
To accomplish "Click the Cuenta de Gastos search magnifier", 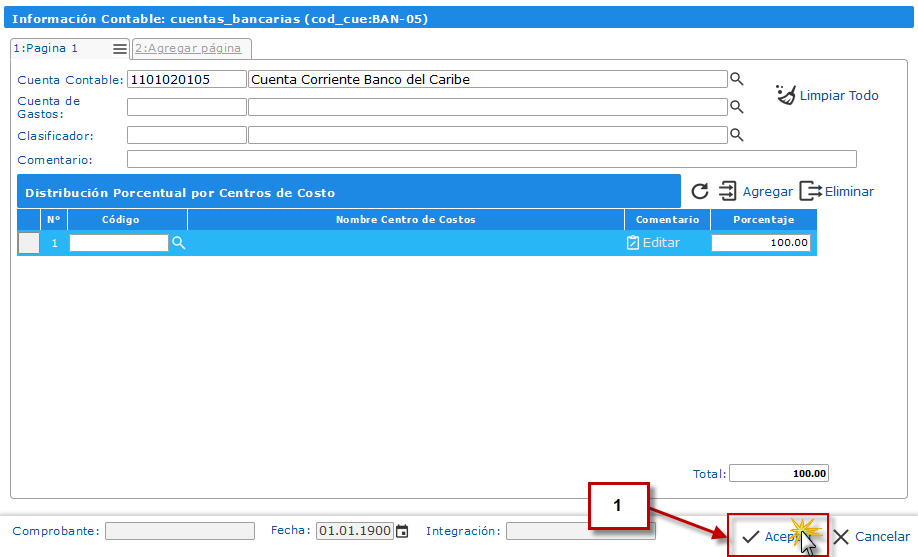I will pos(736,107).
